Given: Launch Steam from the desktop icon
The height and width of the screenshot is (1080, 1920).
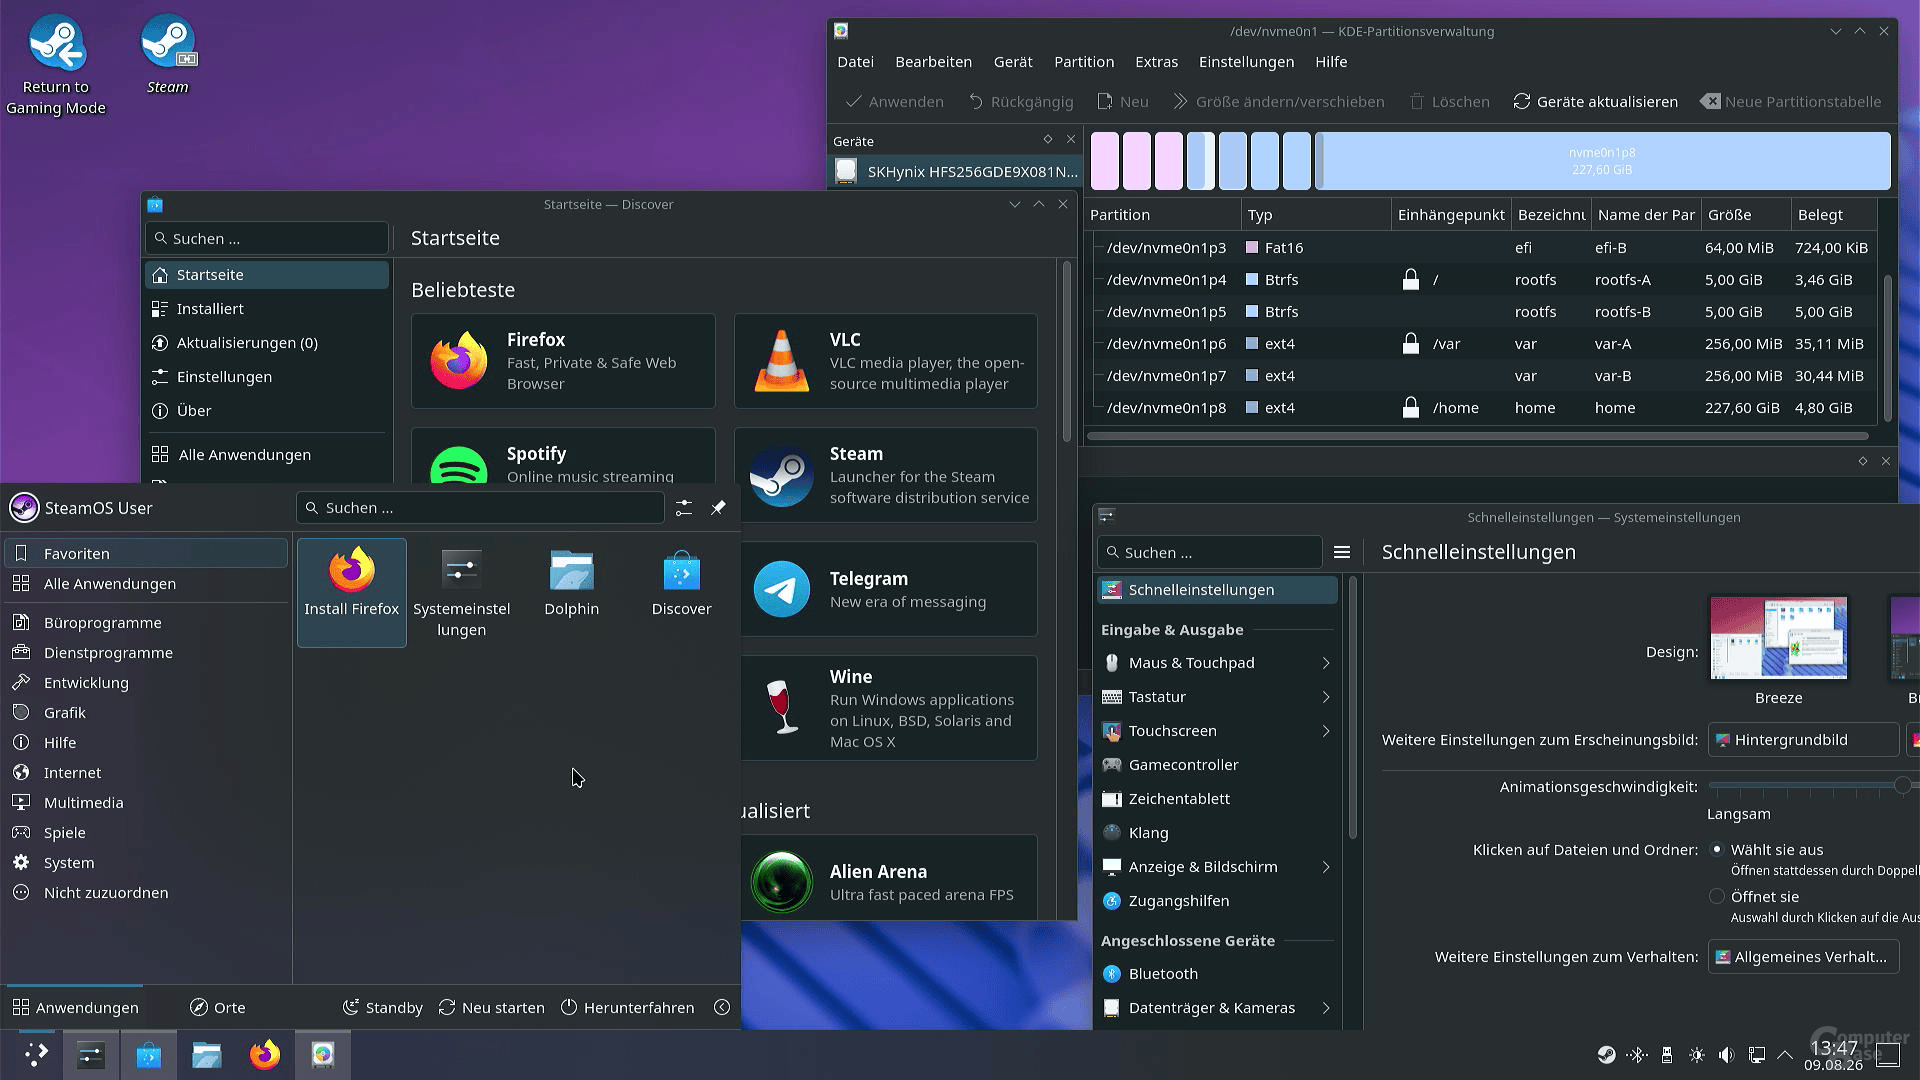Looking at the screenshot, I should [x=167, y=56].
